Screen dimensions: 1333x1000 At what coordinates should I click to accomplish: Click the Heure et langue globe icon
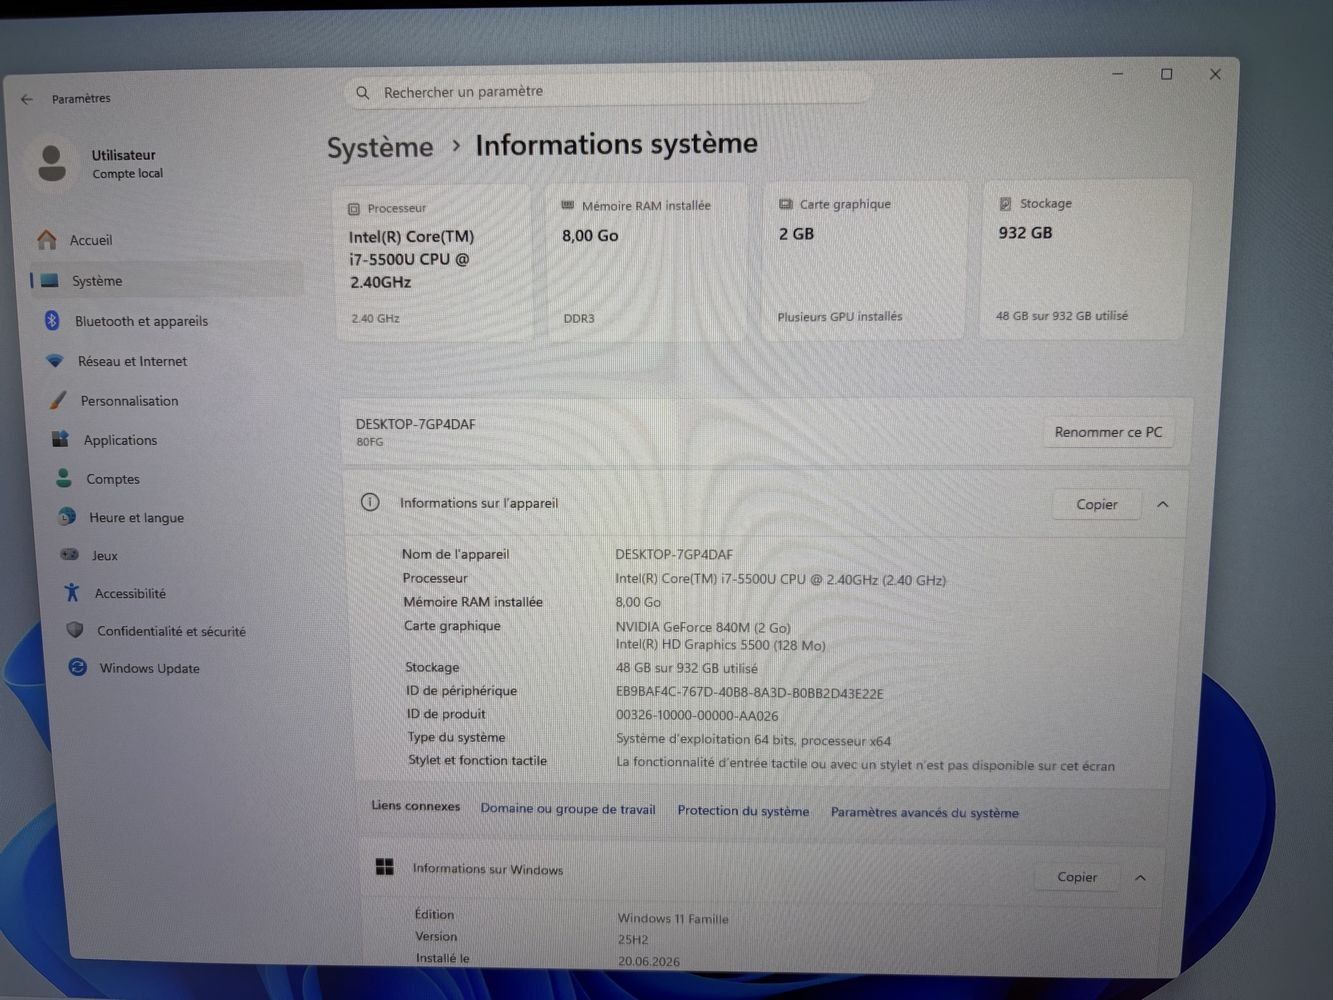click(x=67, y=517)
